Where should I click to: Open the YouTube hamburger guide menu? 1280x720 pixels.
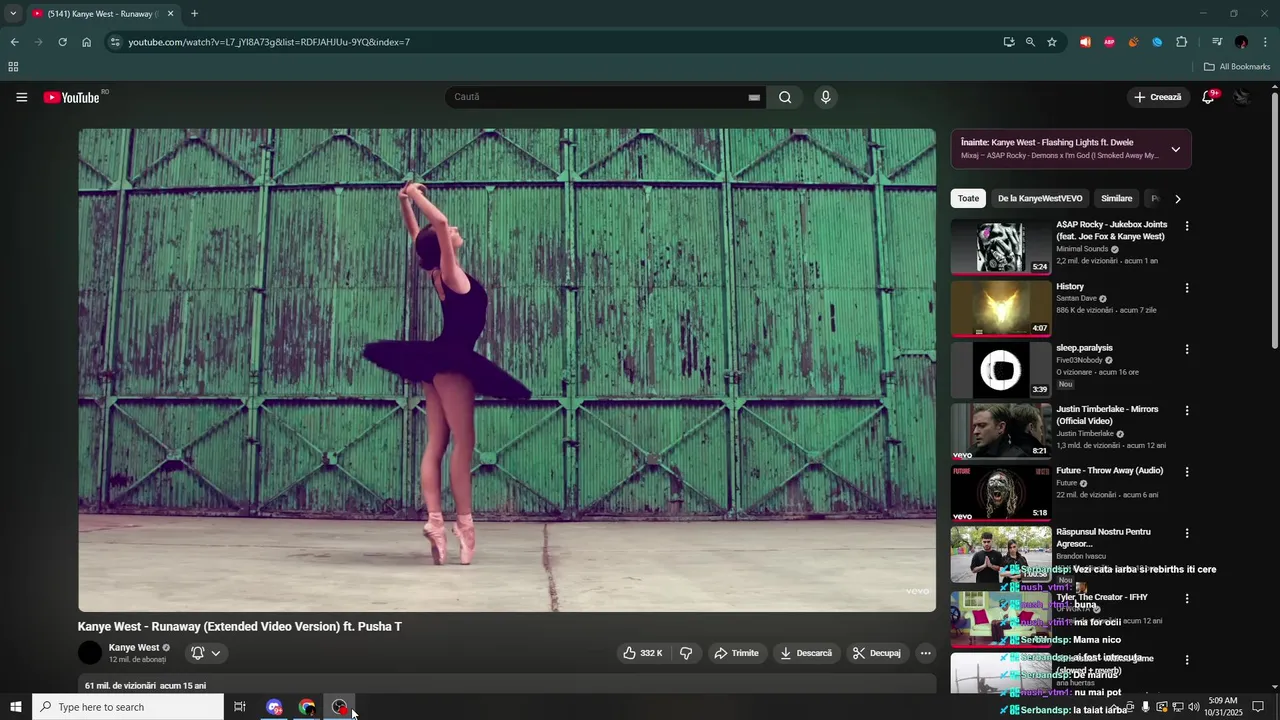tap(22, 97)
